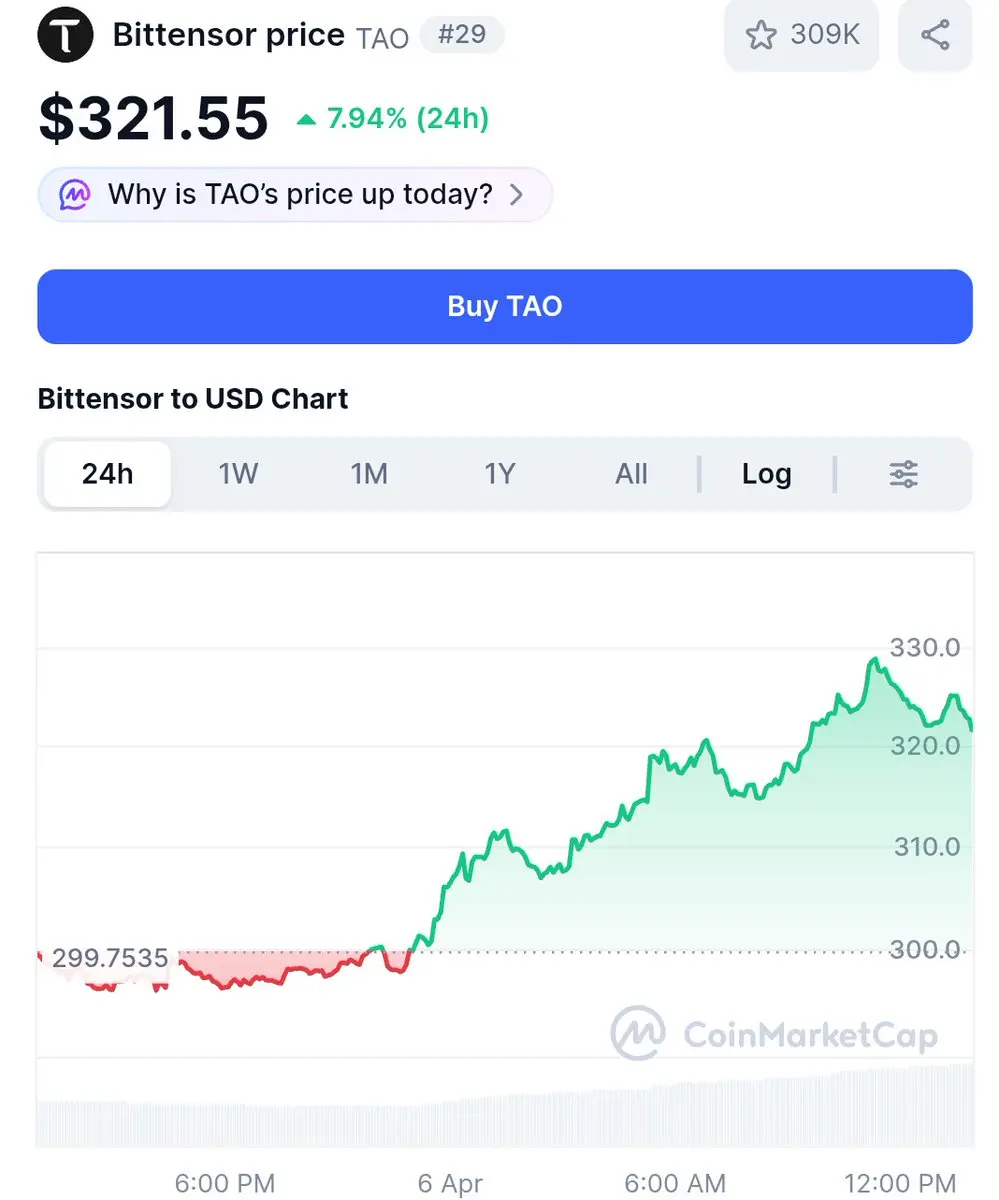Viewport: 999px width, 1200px height.
Task: Click the #29 rank badge
Action: pyautogui.click(x=461, y=35)
